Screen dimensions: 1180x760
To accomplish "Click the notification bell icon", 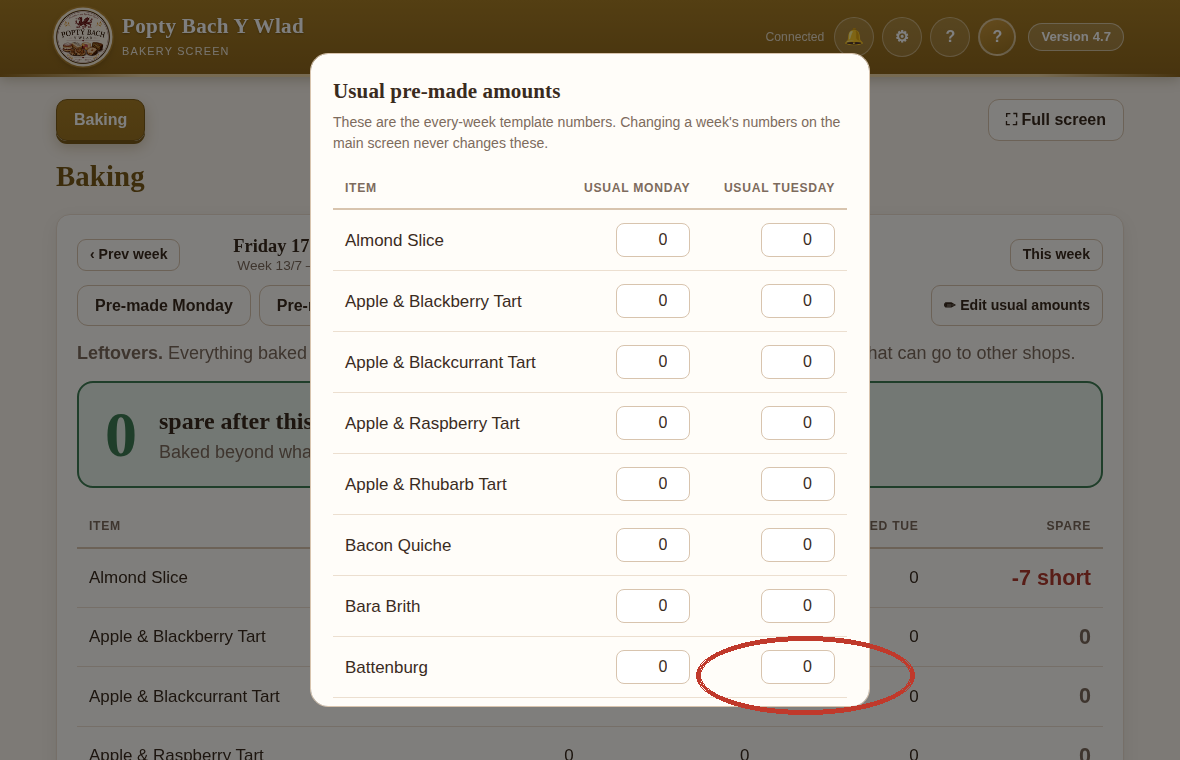I will [x=853, y=37].
